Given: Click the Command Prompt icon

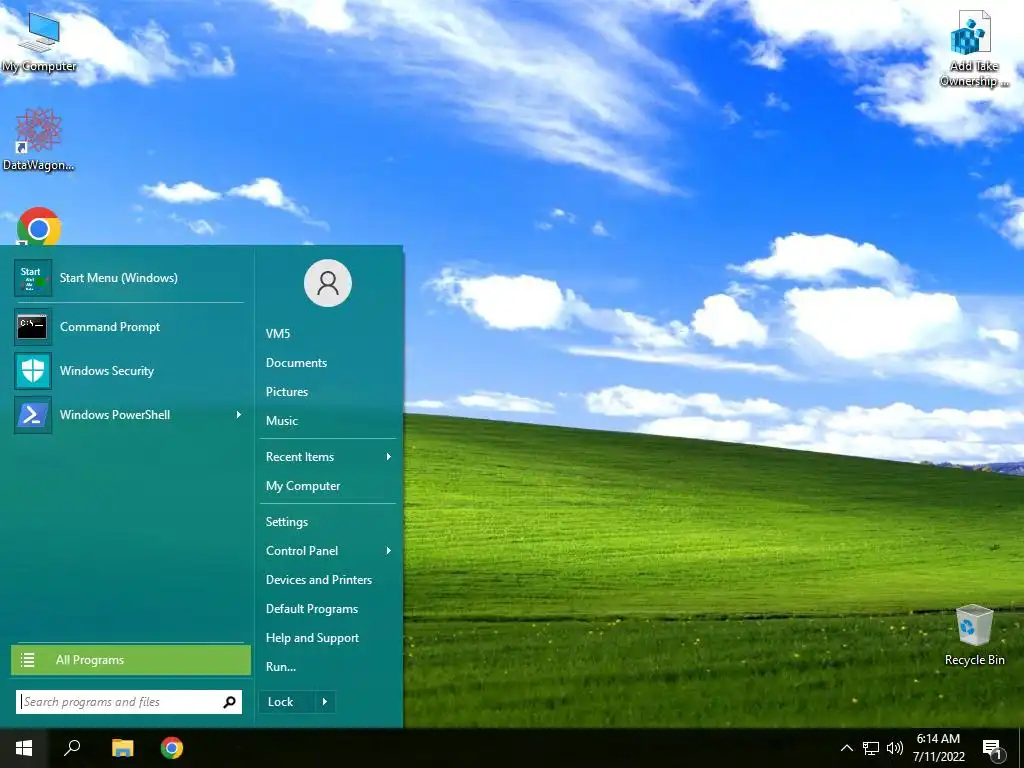Looking at the screenshot, I should (x=33, y=327).
